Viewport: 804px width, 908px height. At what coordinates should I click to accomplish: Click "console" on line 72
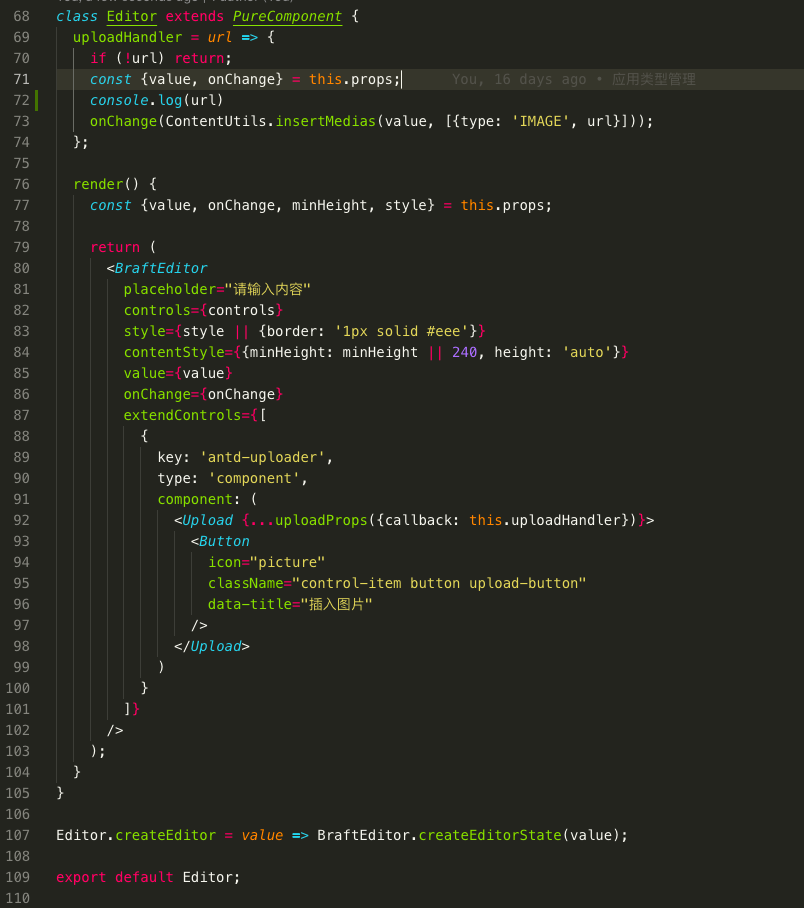coord(119,100)
